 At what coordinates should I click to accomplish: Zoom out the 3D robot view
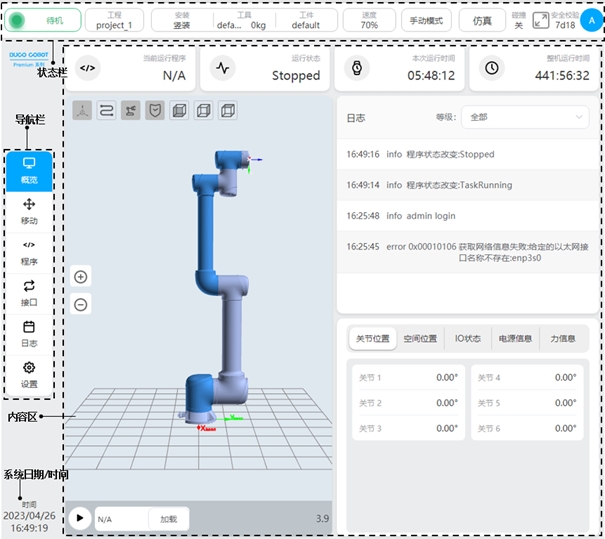click(81, 304)
